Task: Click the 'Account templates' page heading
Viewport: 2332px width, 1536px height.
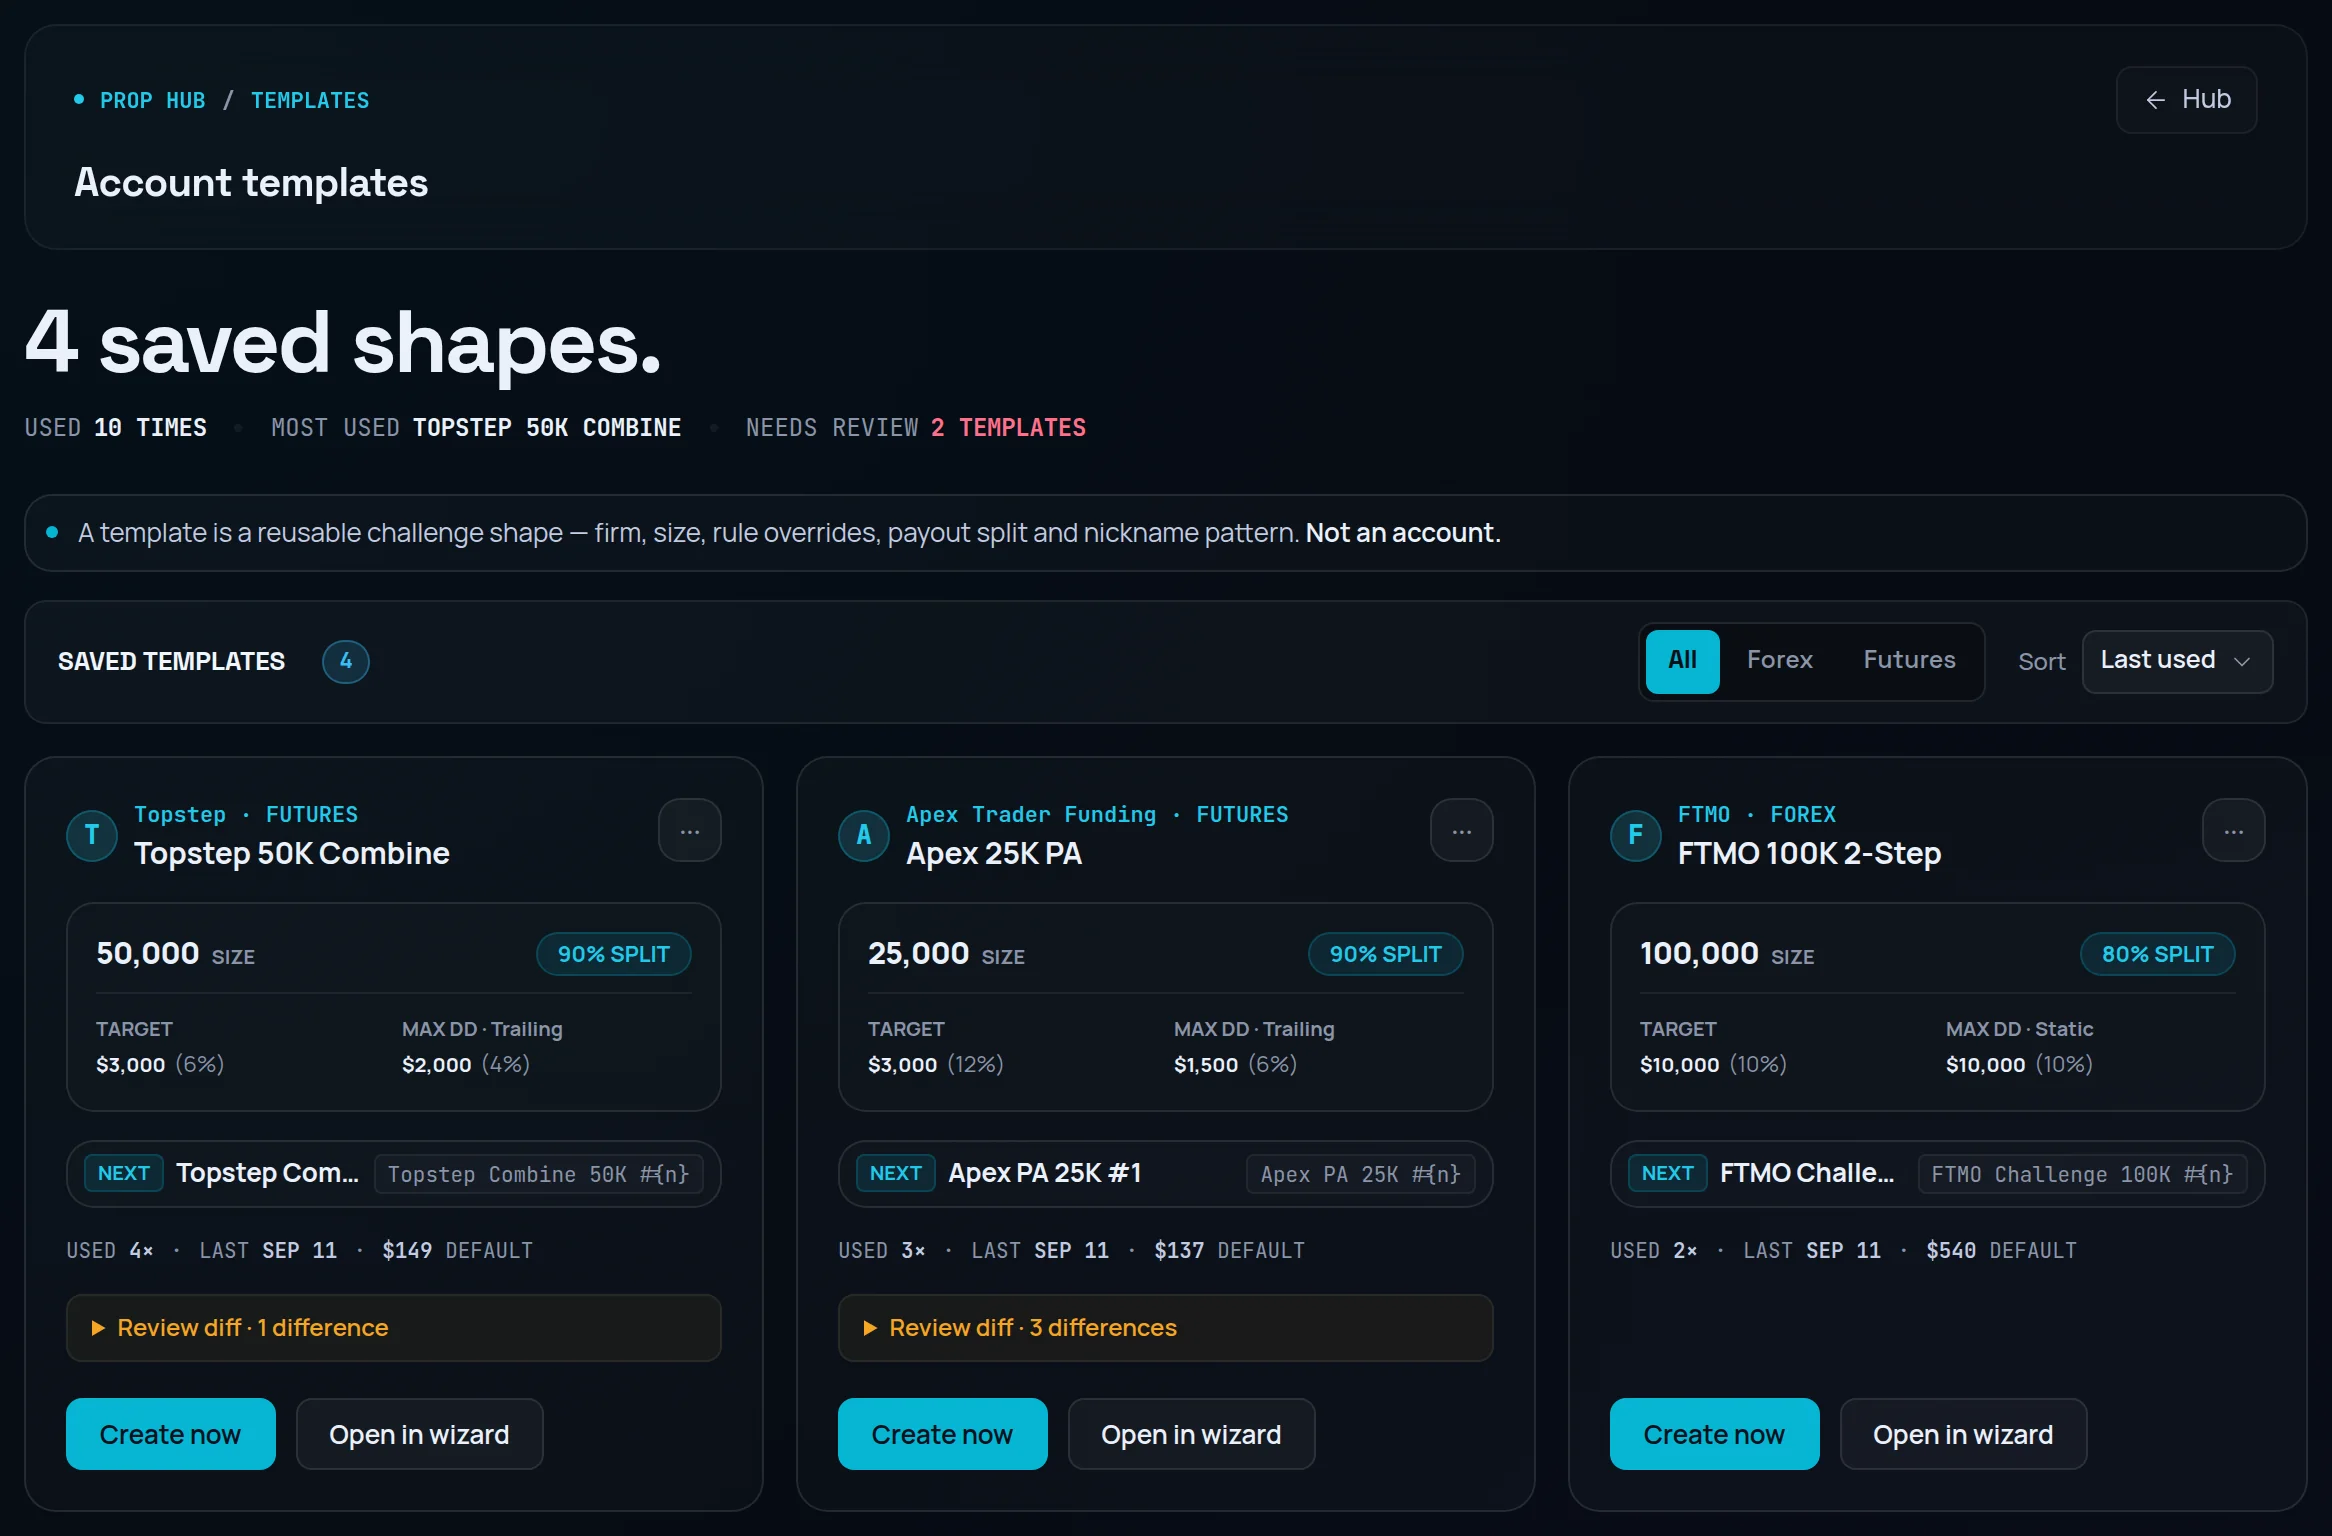Action: (251, 183)
